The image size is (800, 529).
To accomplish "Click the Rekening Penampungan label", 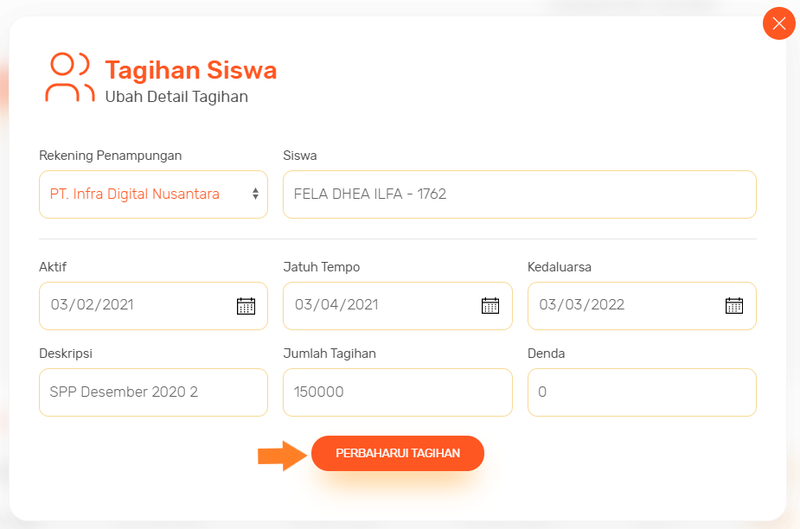I will (110, 156).
